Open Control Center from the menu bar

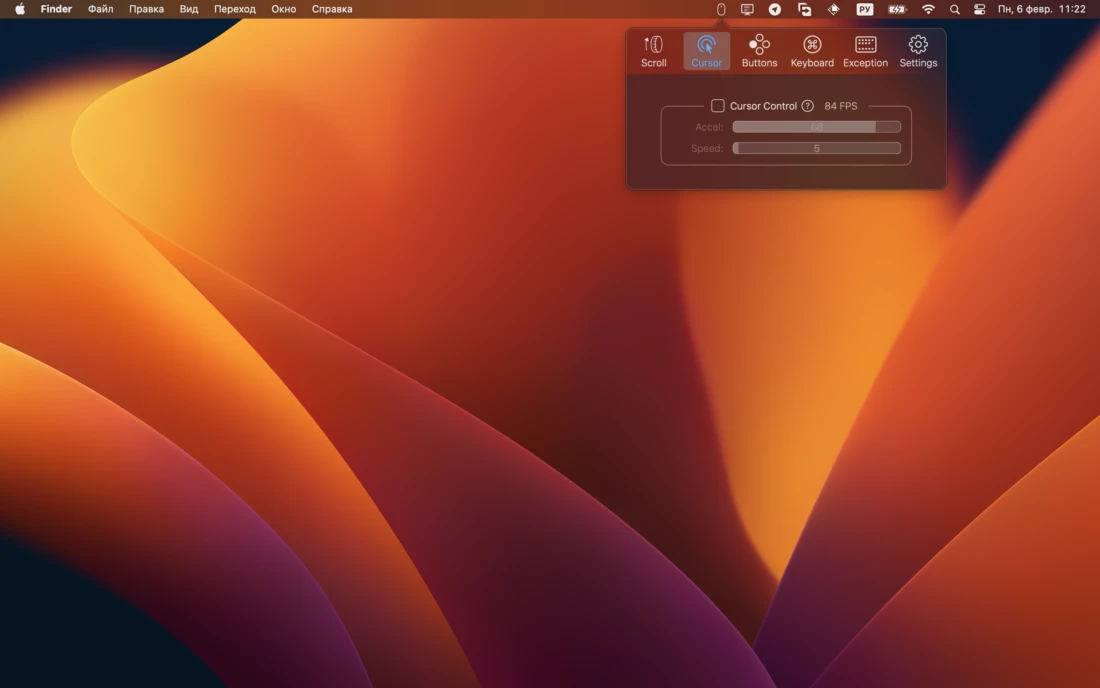(980, 9)
